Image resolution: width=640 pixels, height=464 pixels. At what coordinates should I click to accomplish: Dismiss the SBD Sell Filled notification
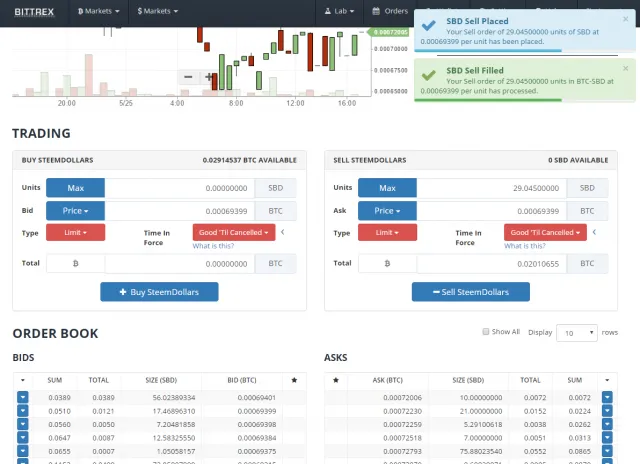(625, 68)
